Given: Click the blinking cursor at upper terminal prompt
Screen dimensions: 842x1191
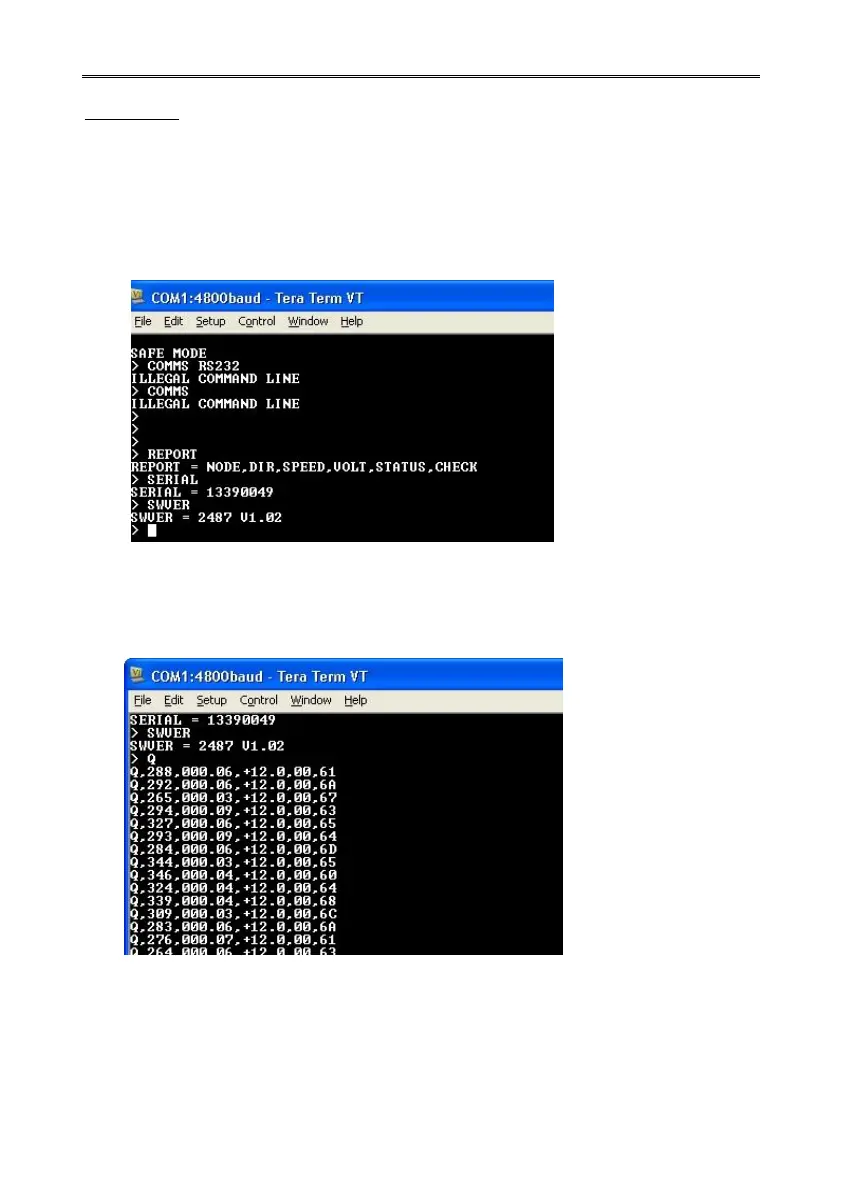Looking at the screenshot, I should (x=152, y=530).
